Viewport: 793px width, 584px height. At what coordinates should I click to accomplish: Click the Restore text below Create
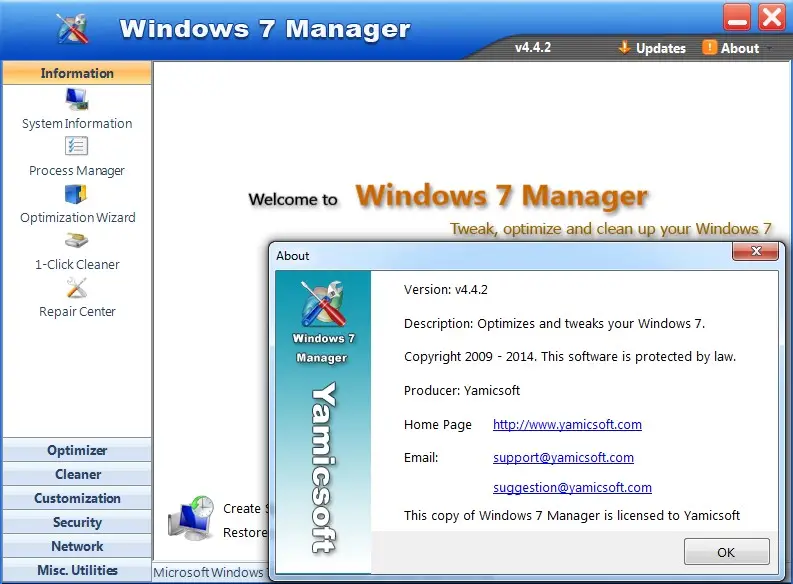245,532
